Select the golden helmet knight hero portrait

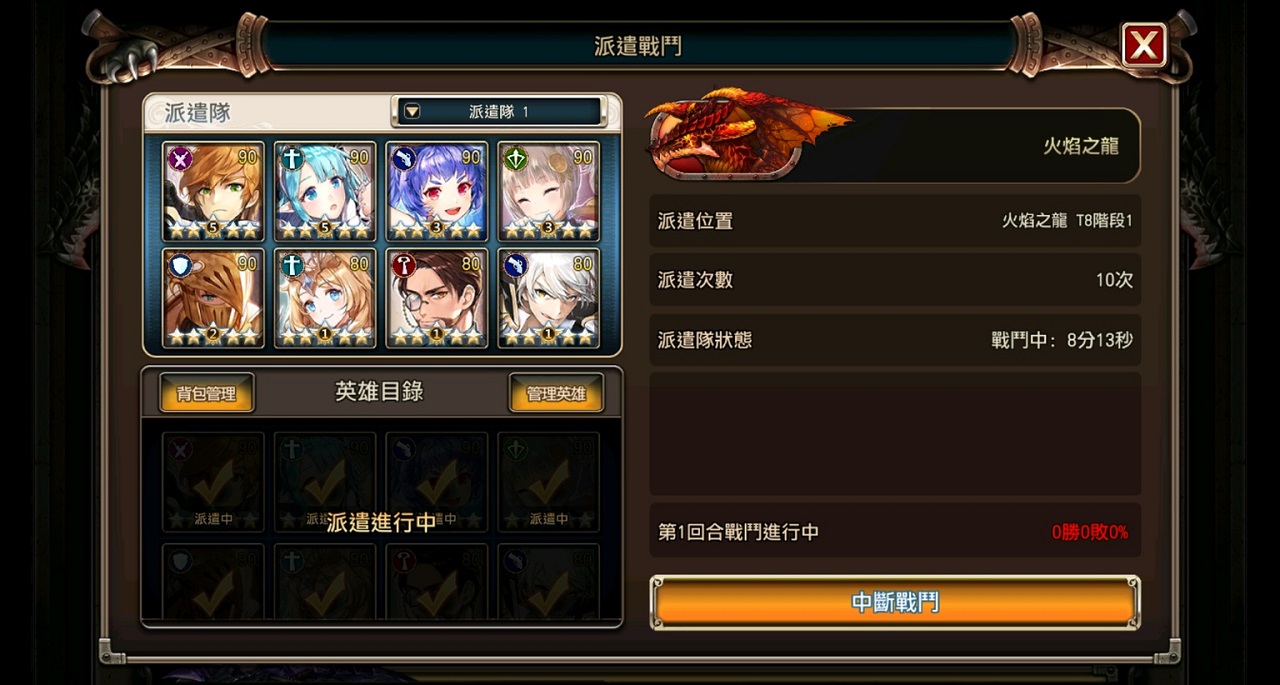(x=214, y=298)
